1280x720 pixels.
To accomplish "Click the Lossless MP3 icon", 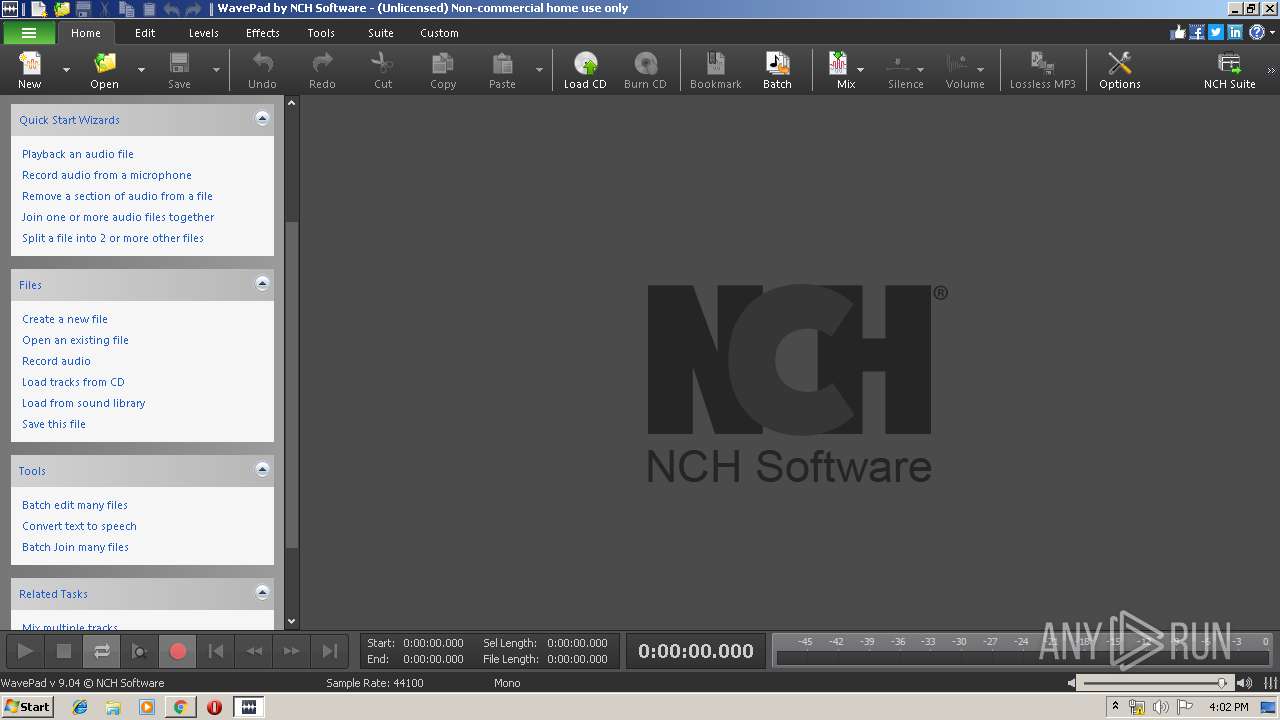I will [1042, 70].
